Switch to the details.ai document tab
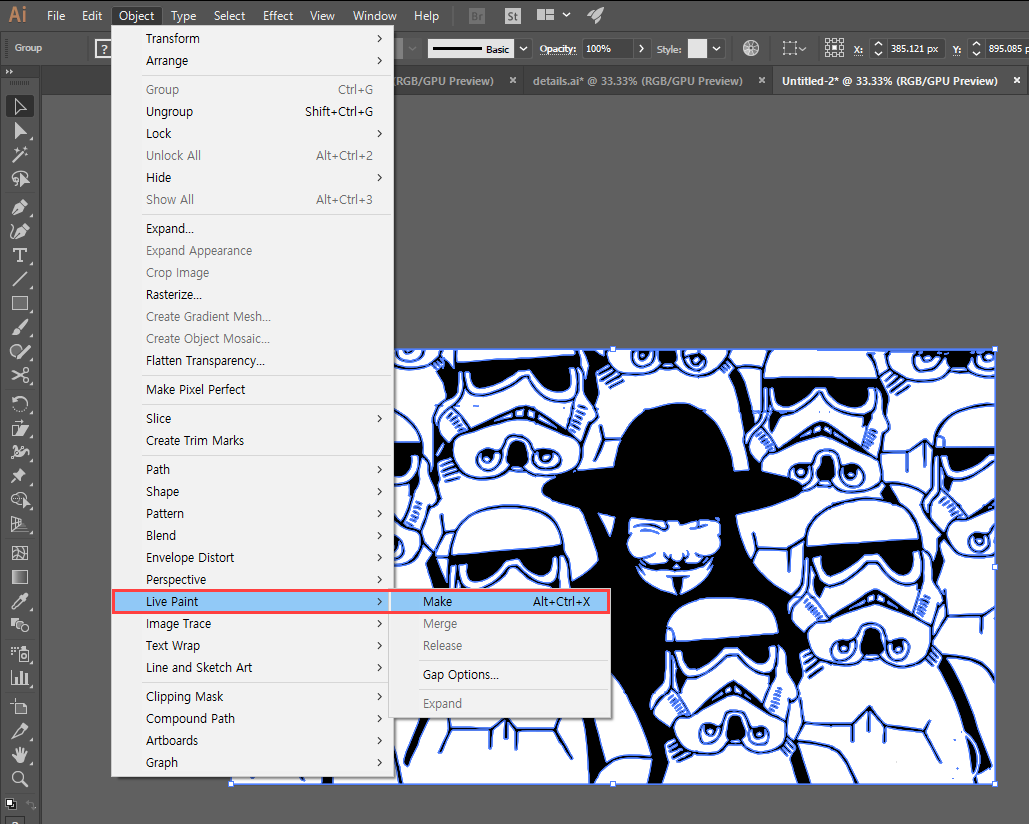The image size is (1029, 824). tap(637, 81)
